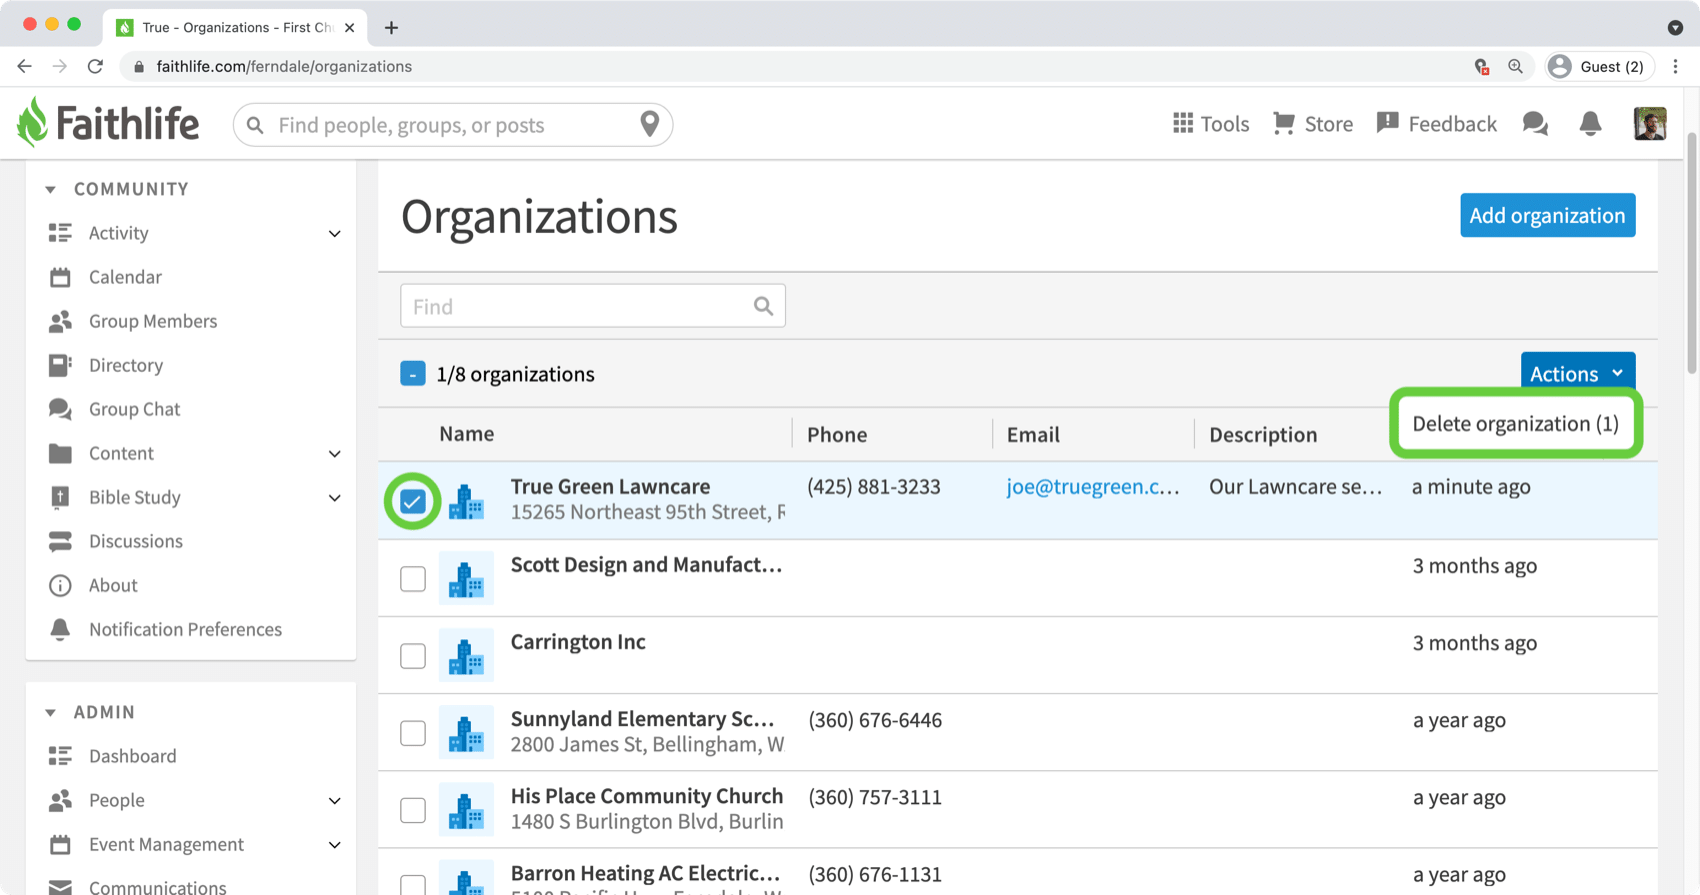Open True Green Lawncare organization
The image size is (1700, 895).
point(610,486)
